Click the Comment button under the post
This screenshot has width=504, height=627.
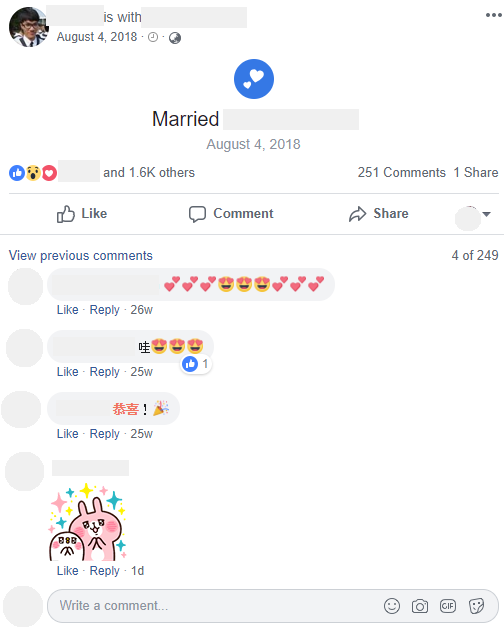click(x=231, y=214)
